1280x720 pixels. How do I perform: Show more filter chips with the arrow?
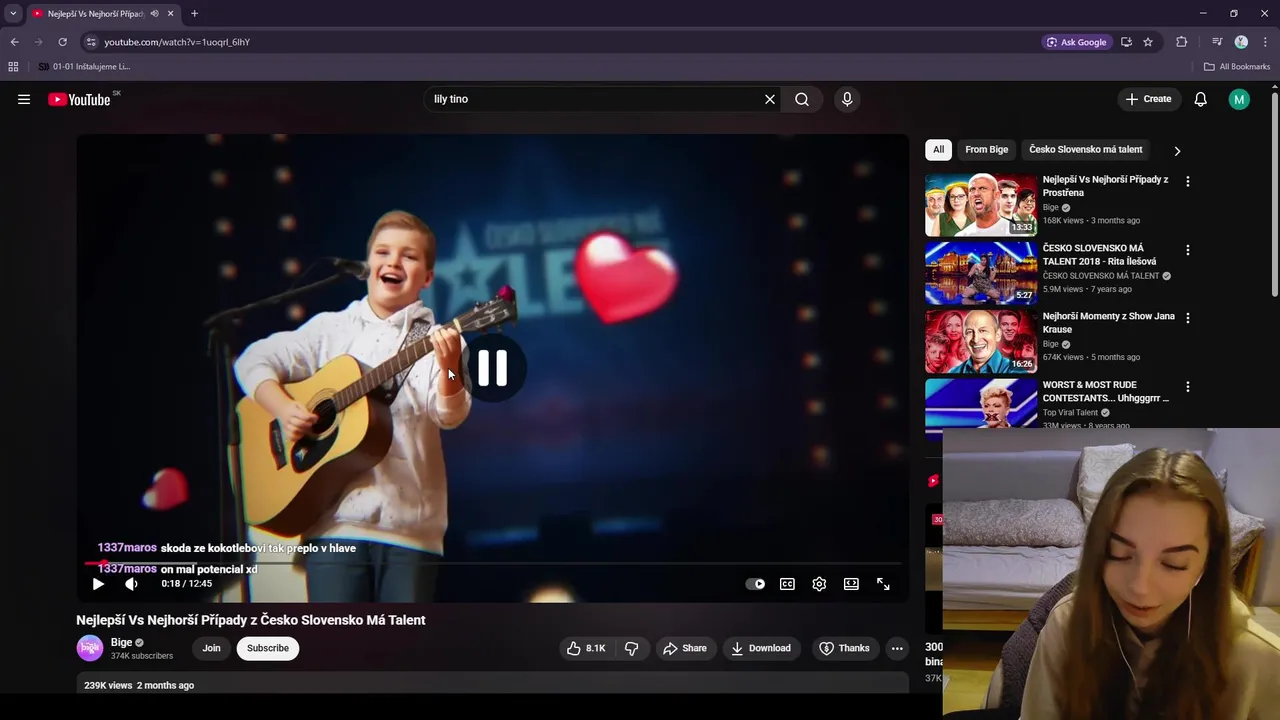(x=1177, y=150)
